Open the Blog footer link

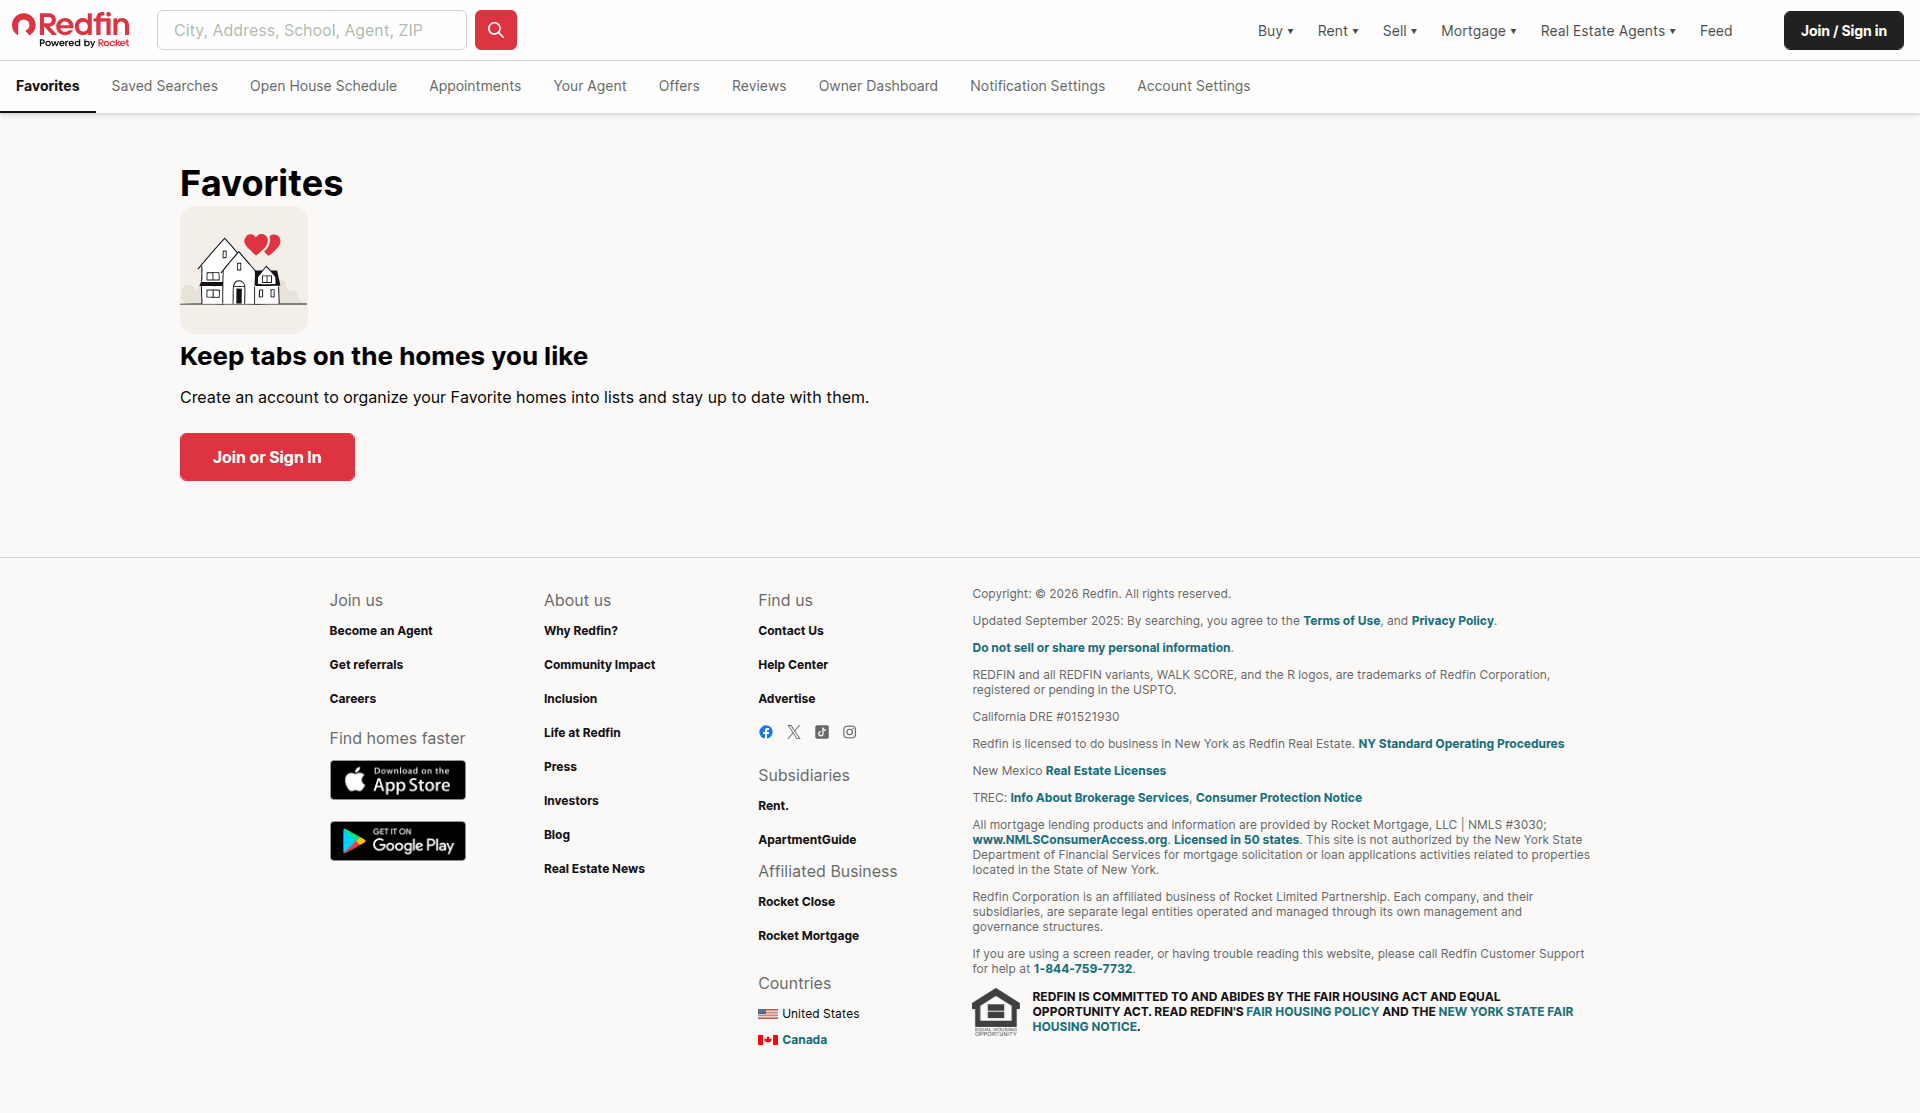click(x=557, y=835)
